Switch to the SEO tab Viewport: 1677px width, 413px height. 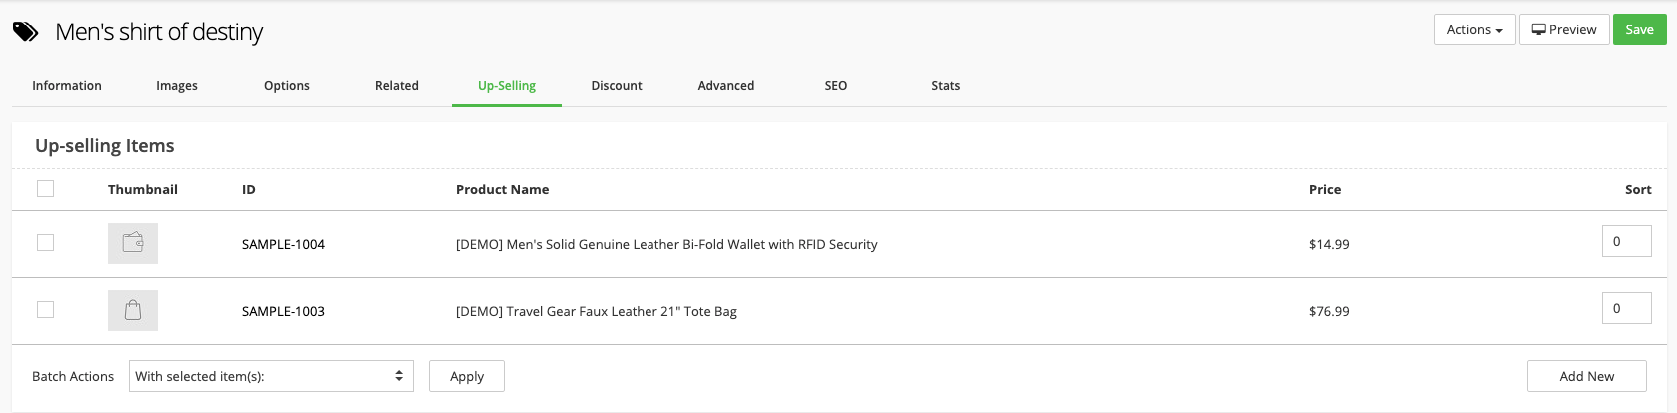click(x=836, y=86)
